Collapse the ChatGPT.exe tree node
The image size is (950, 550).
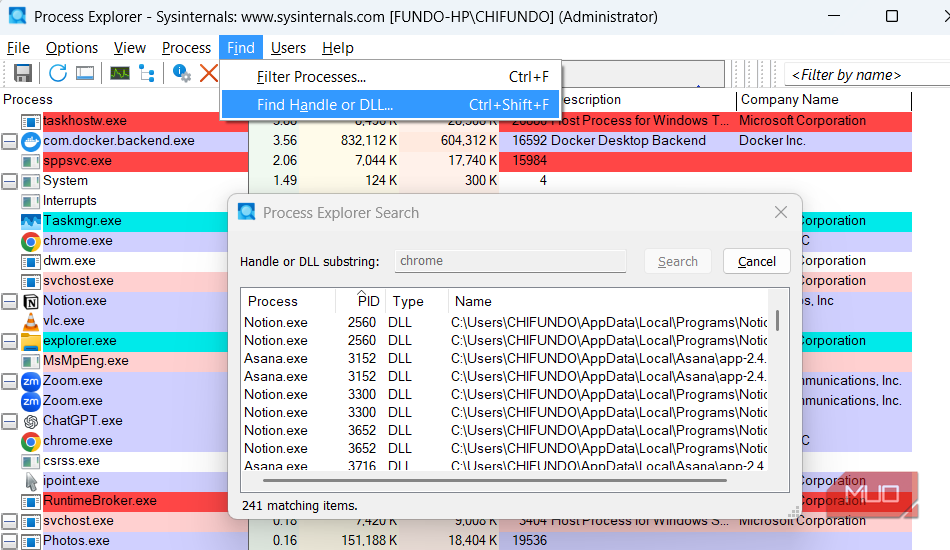(9, 421)
